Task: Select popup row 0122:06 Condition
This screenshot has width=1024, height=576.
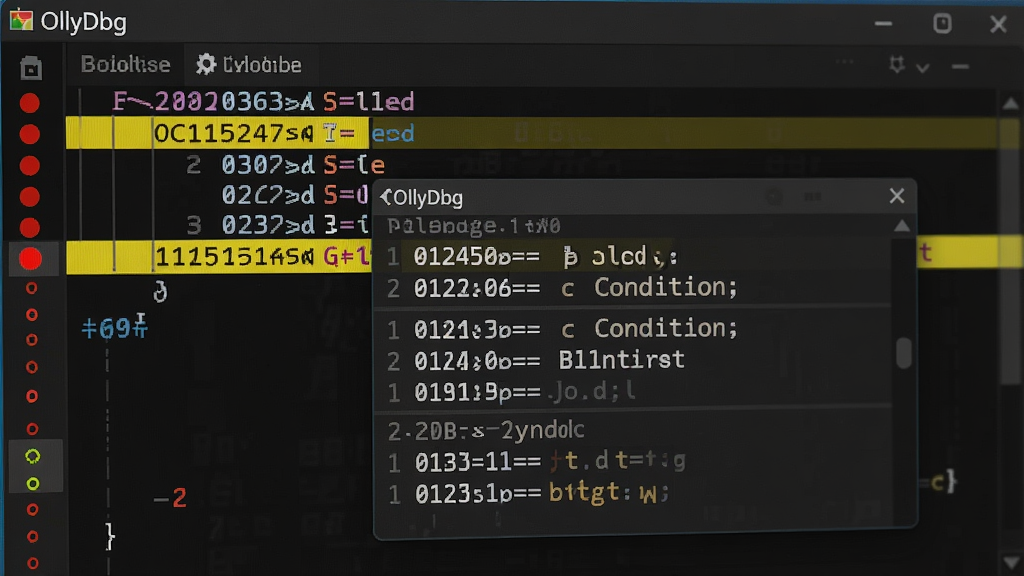Action: coord(632,287)
